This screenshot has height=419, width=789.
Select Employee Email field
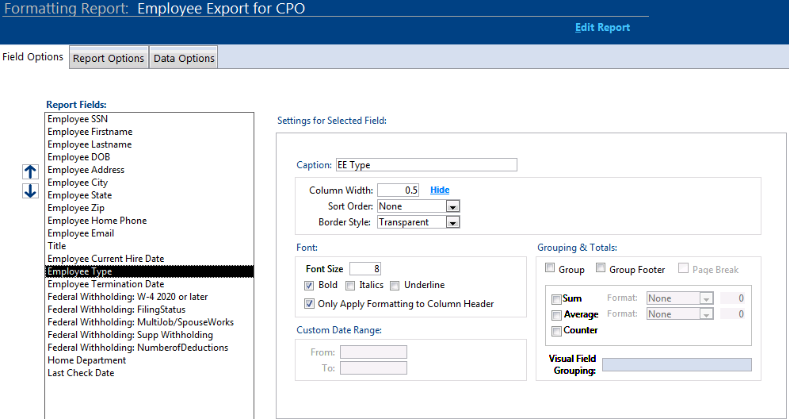[149, 233]
